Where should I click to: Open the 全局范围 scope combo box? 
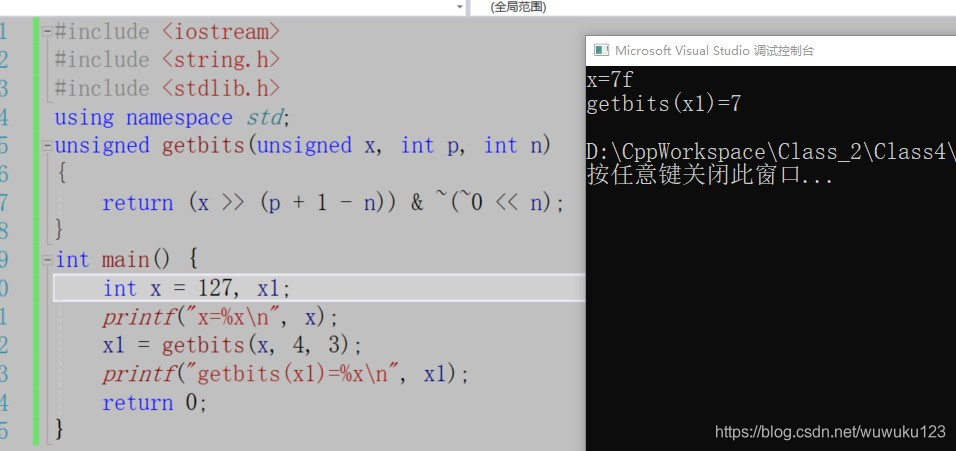point(713,7)
